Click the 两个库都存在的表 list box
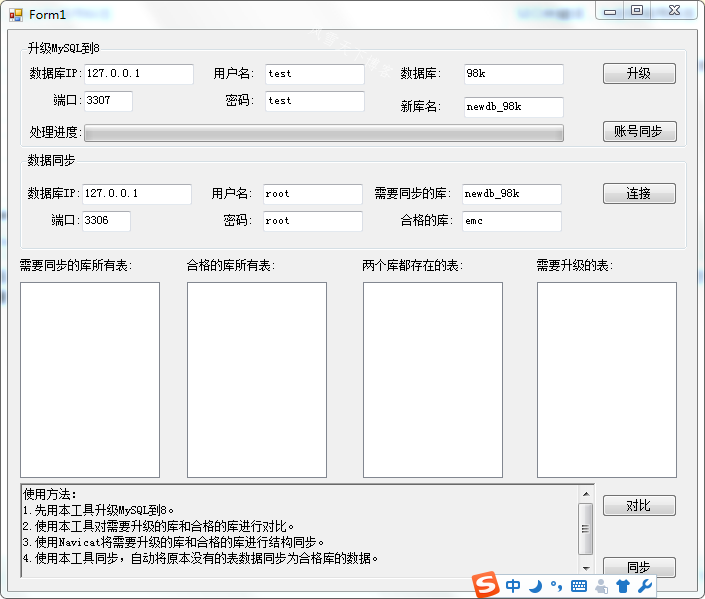Screen dimensions: 705x599 [x=433, y=380]
